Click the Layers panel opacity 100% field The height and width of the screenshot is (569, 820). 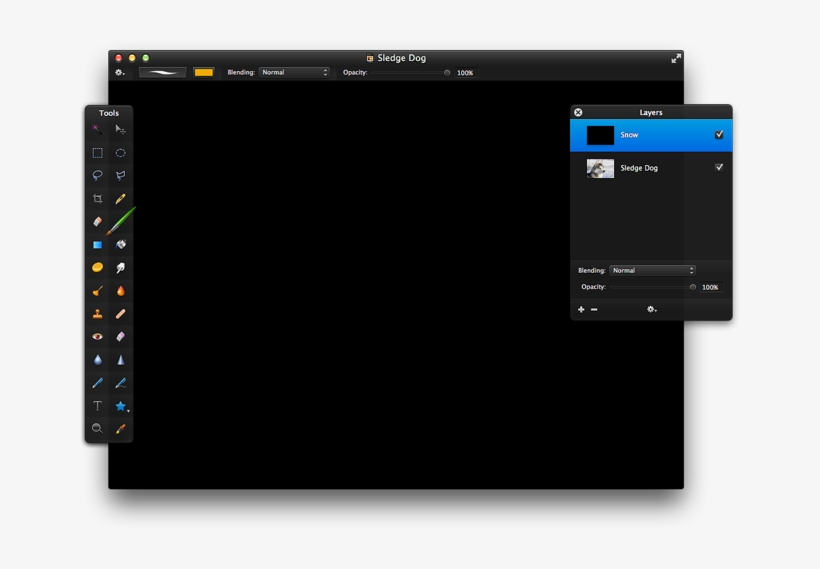click(x=711, y=287)
